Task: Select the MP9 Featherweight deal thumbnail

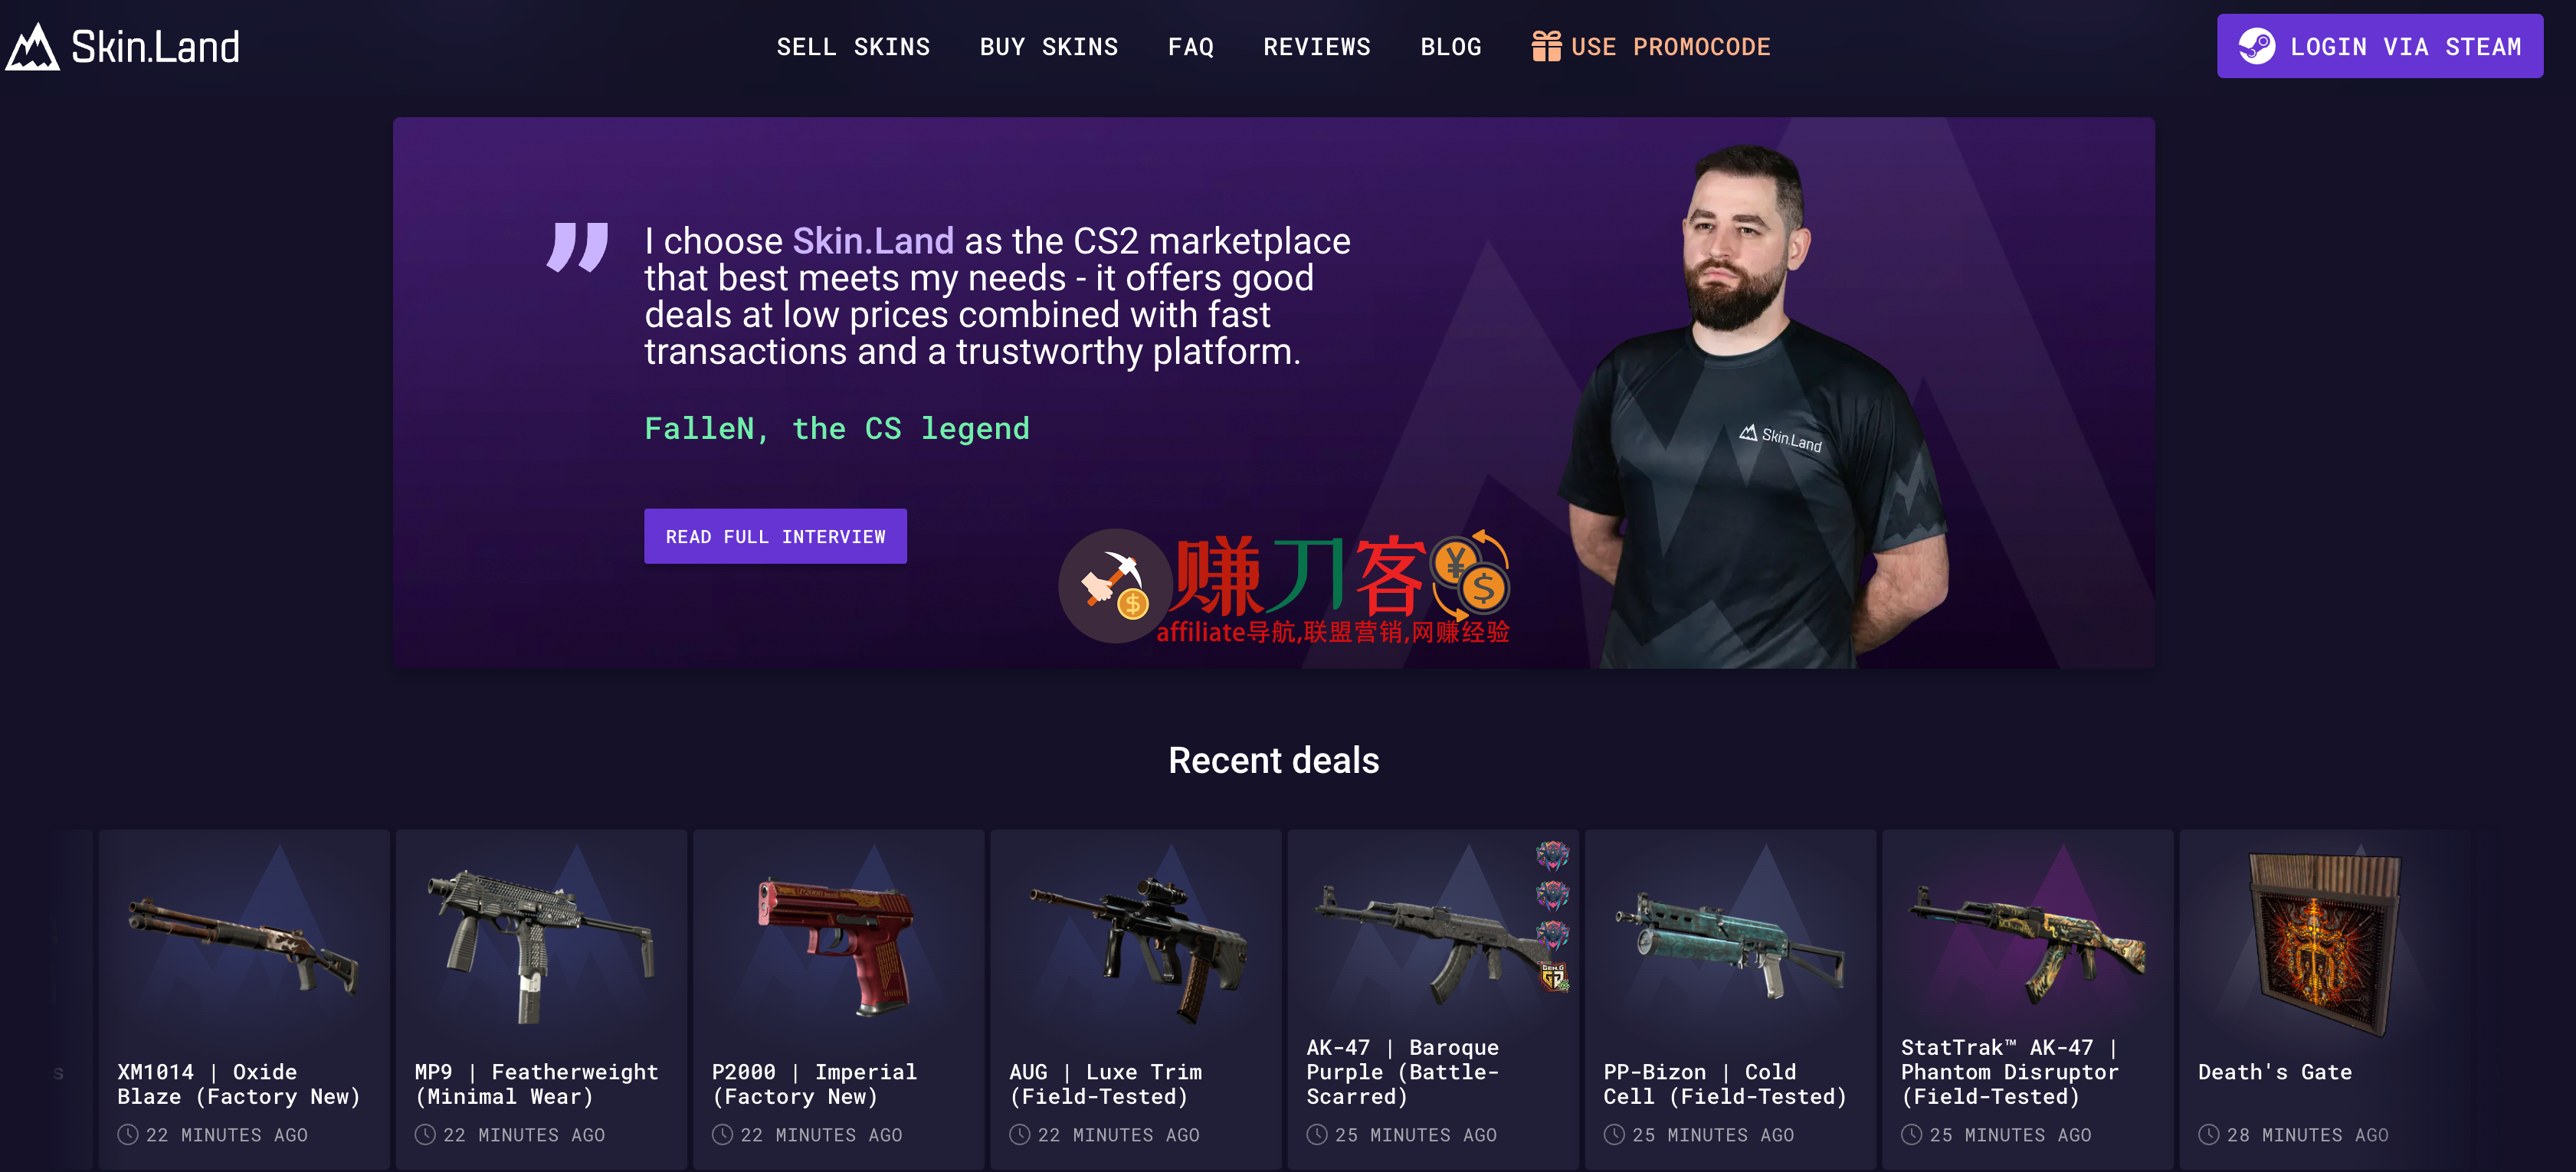Action: [x=541, y=945]
